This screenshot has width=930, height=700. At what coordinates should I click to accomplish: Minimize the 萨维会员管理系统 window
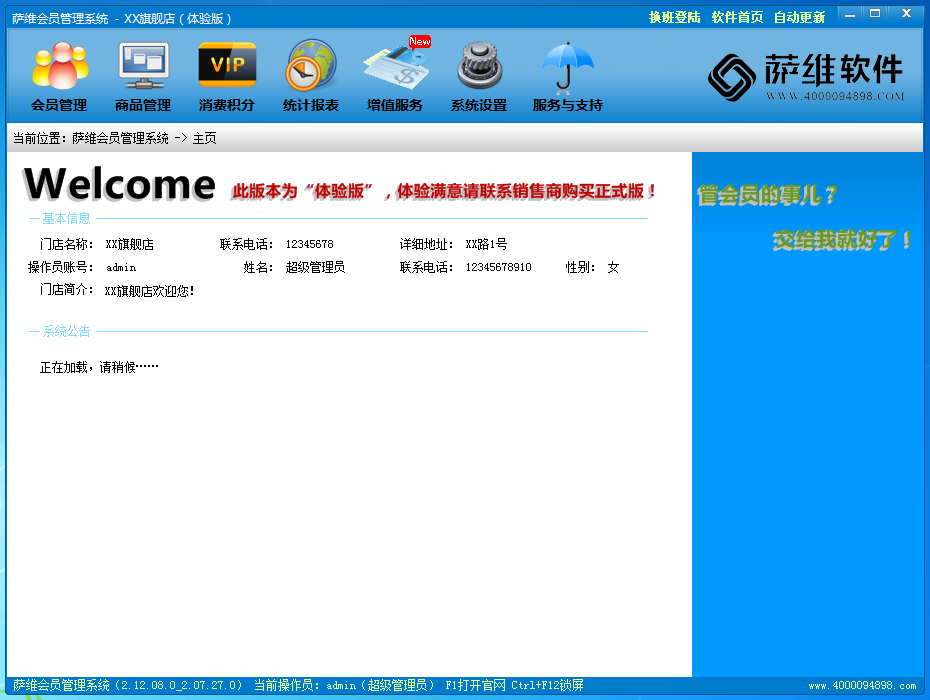click(850, 14)
